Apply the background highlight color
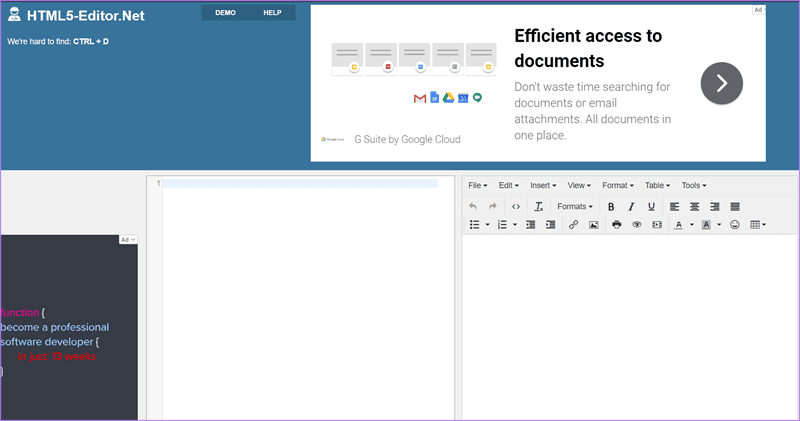 [x=706, y=225]
